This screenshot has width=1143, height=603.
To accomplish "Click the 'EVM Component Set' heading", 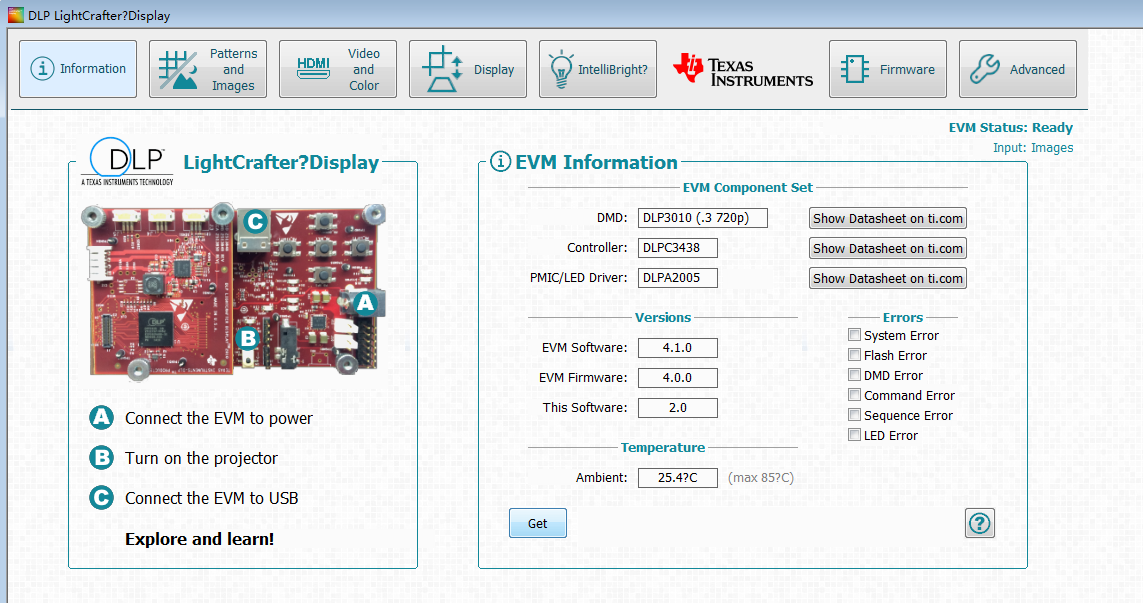I will point(748,187).
